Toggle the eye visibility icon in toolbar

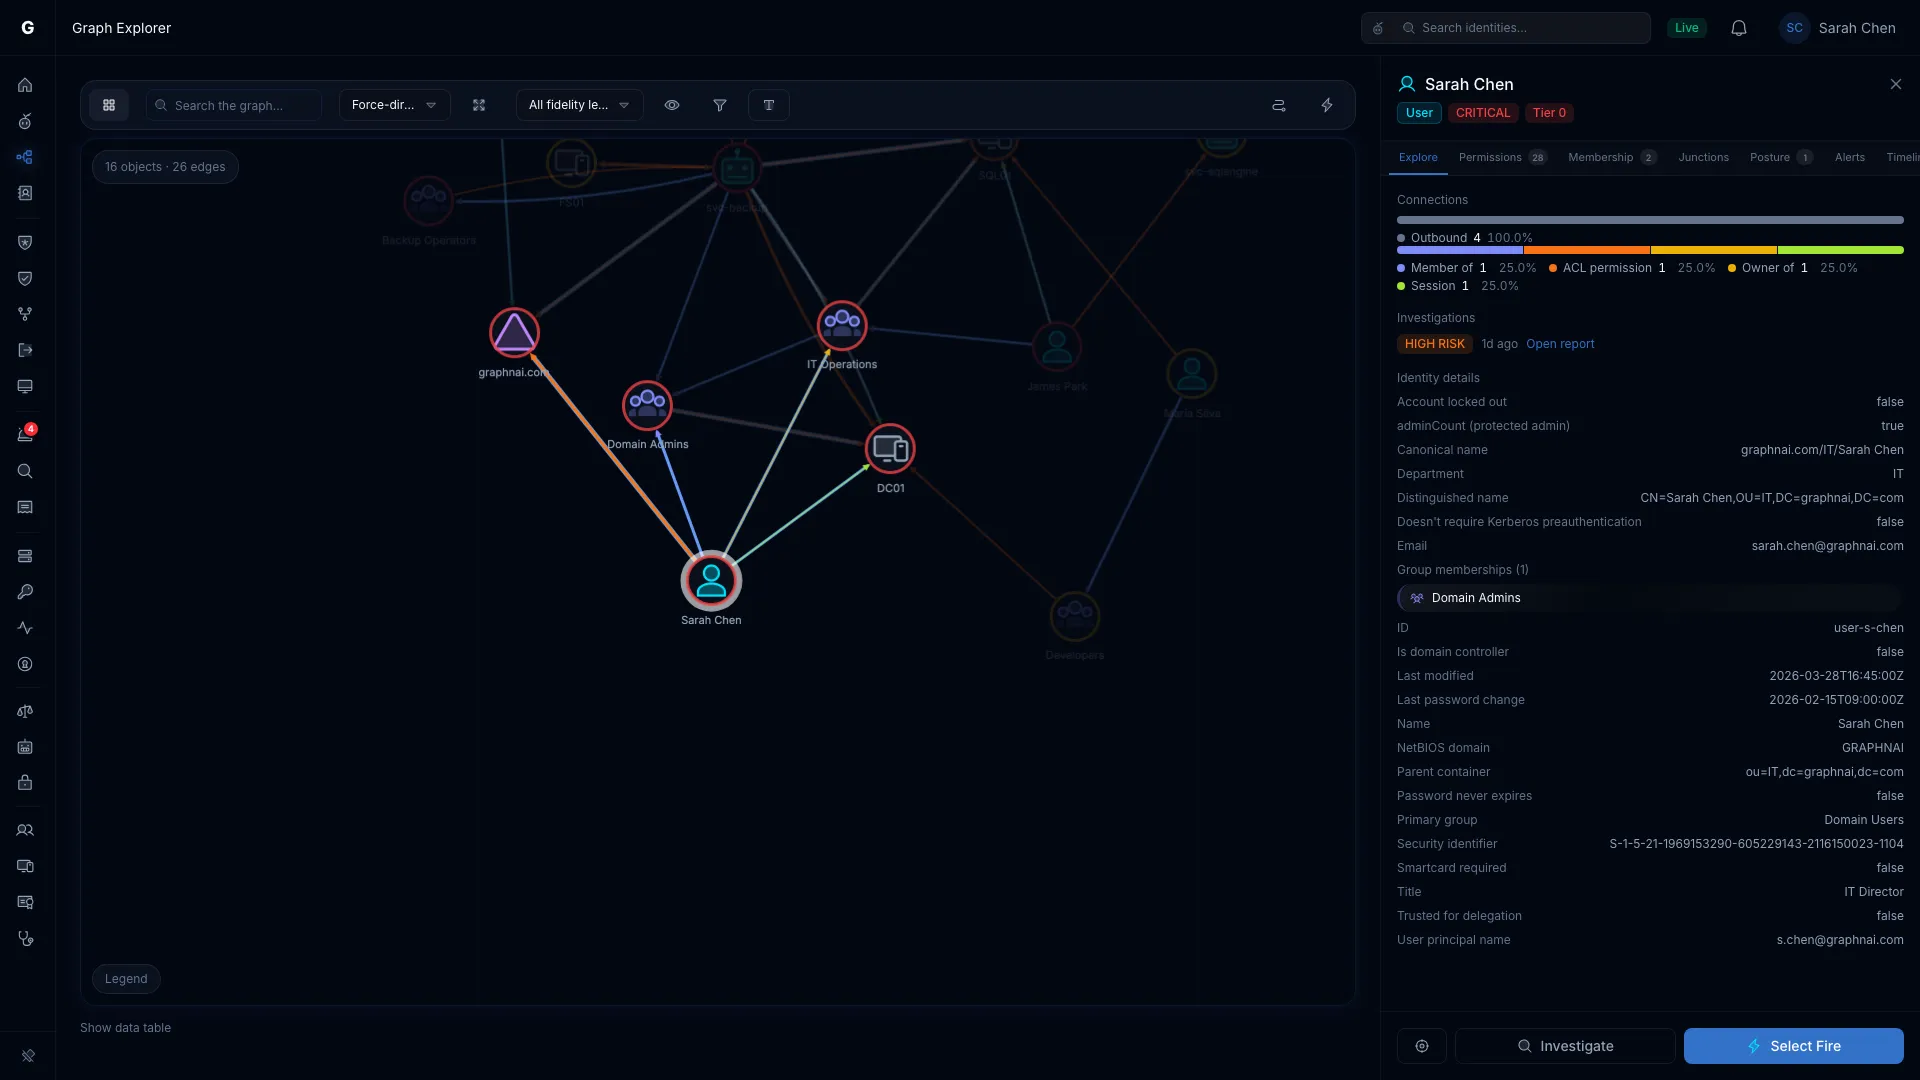(672, 105)
